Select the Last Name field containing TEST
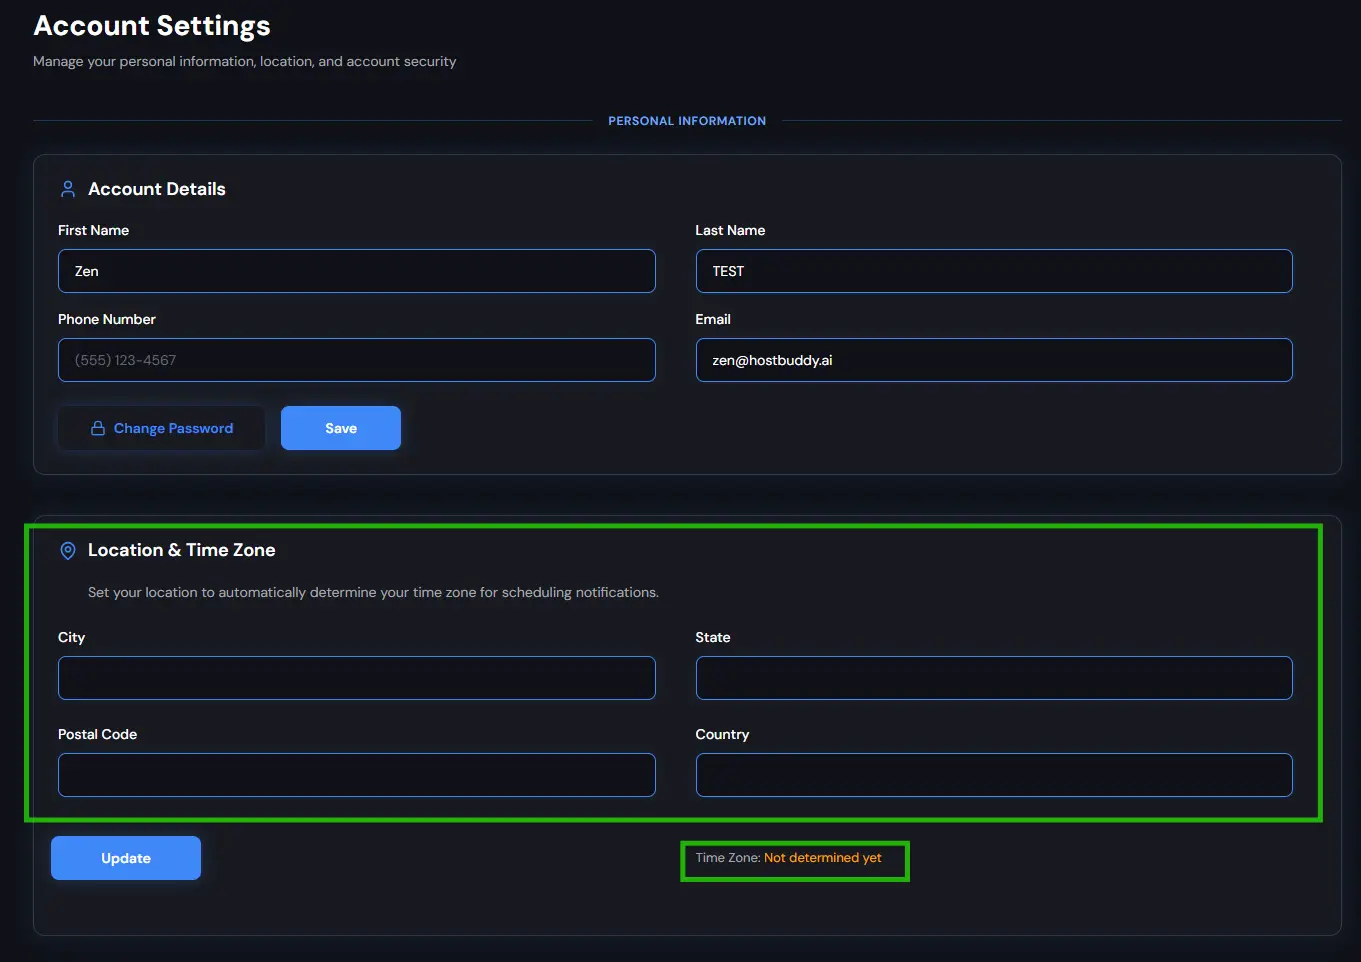The width and height of the screenshot is (1361, 962). [993, 270]
